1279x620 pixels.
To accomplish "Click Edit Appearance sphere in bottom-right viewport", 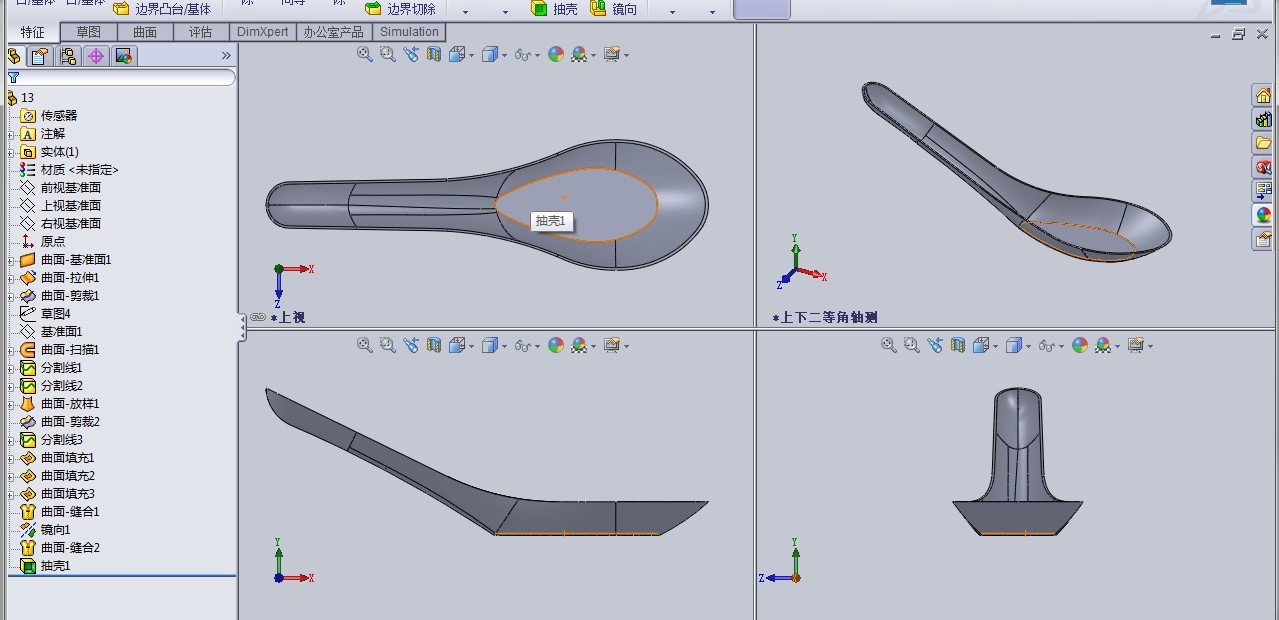I will coord(1080,345).
